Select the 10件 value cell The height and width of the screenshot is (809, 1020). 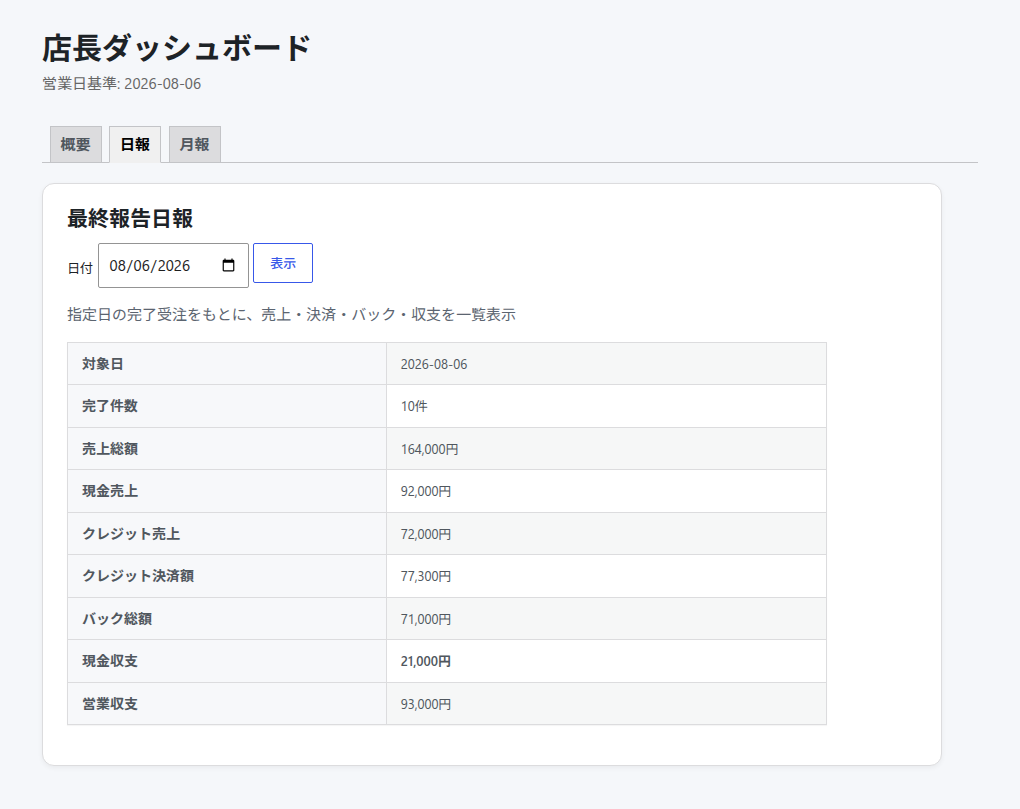coord(606,406)
